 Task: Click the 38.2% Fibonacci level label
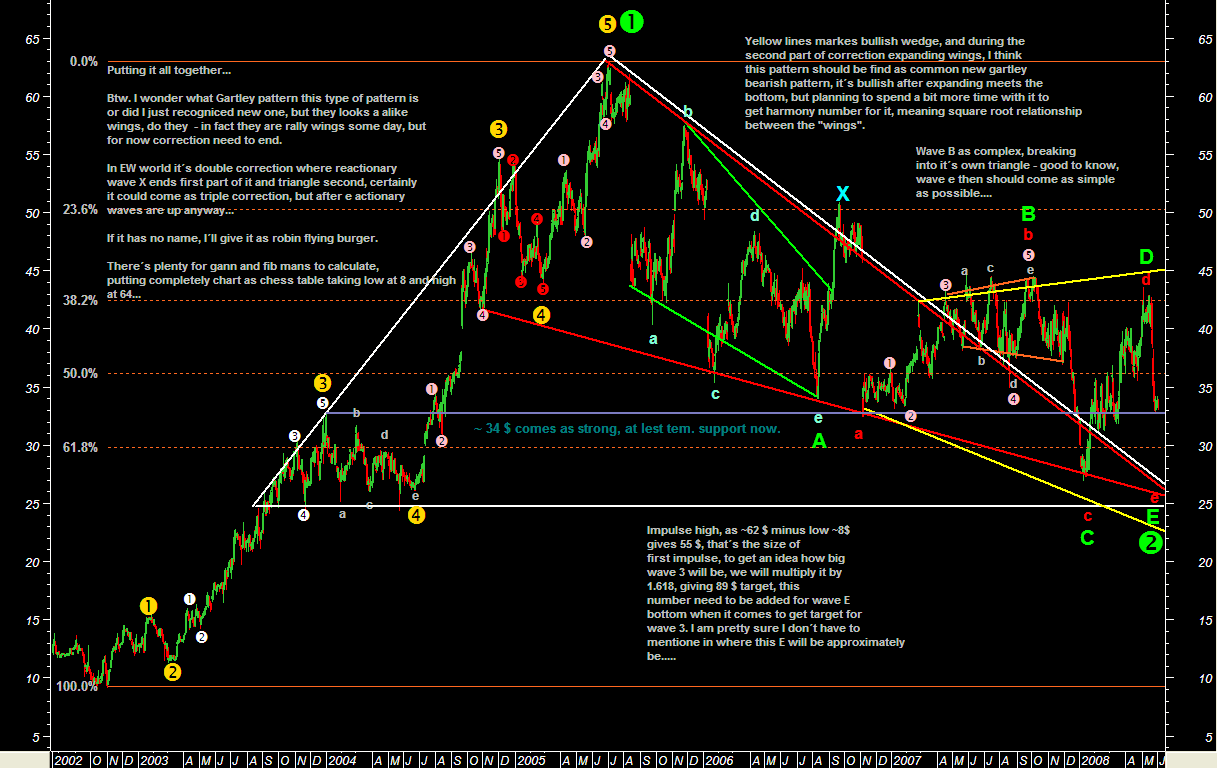(80, 299)
